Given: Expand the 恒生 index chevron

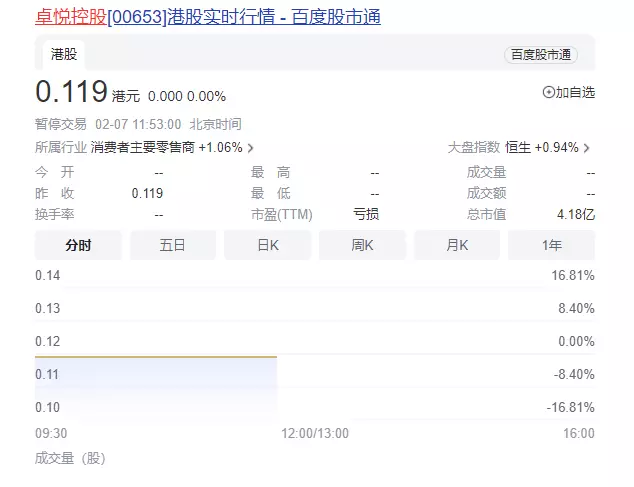Looking at the screenshot, I should [x=587, y=148].
